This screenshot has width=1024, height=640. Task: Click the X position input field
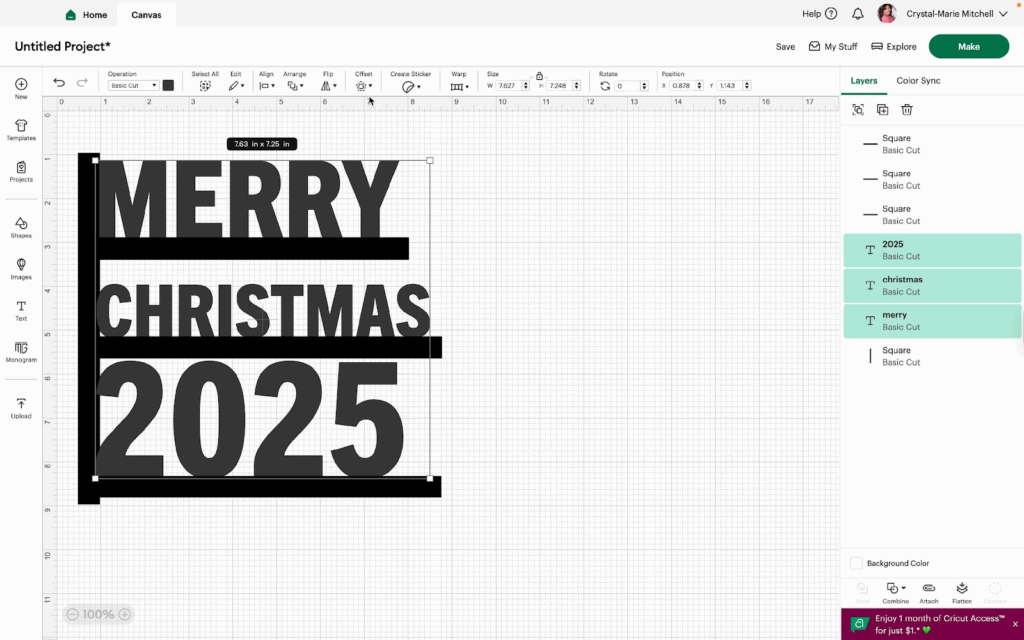click(x=682, y=86)
